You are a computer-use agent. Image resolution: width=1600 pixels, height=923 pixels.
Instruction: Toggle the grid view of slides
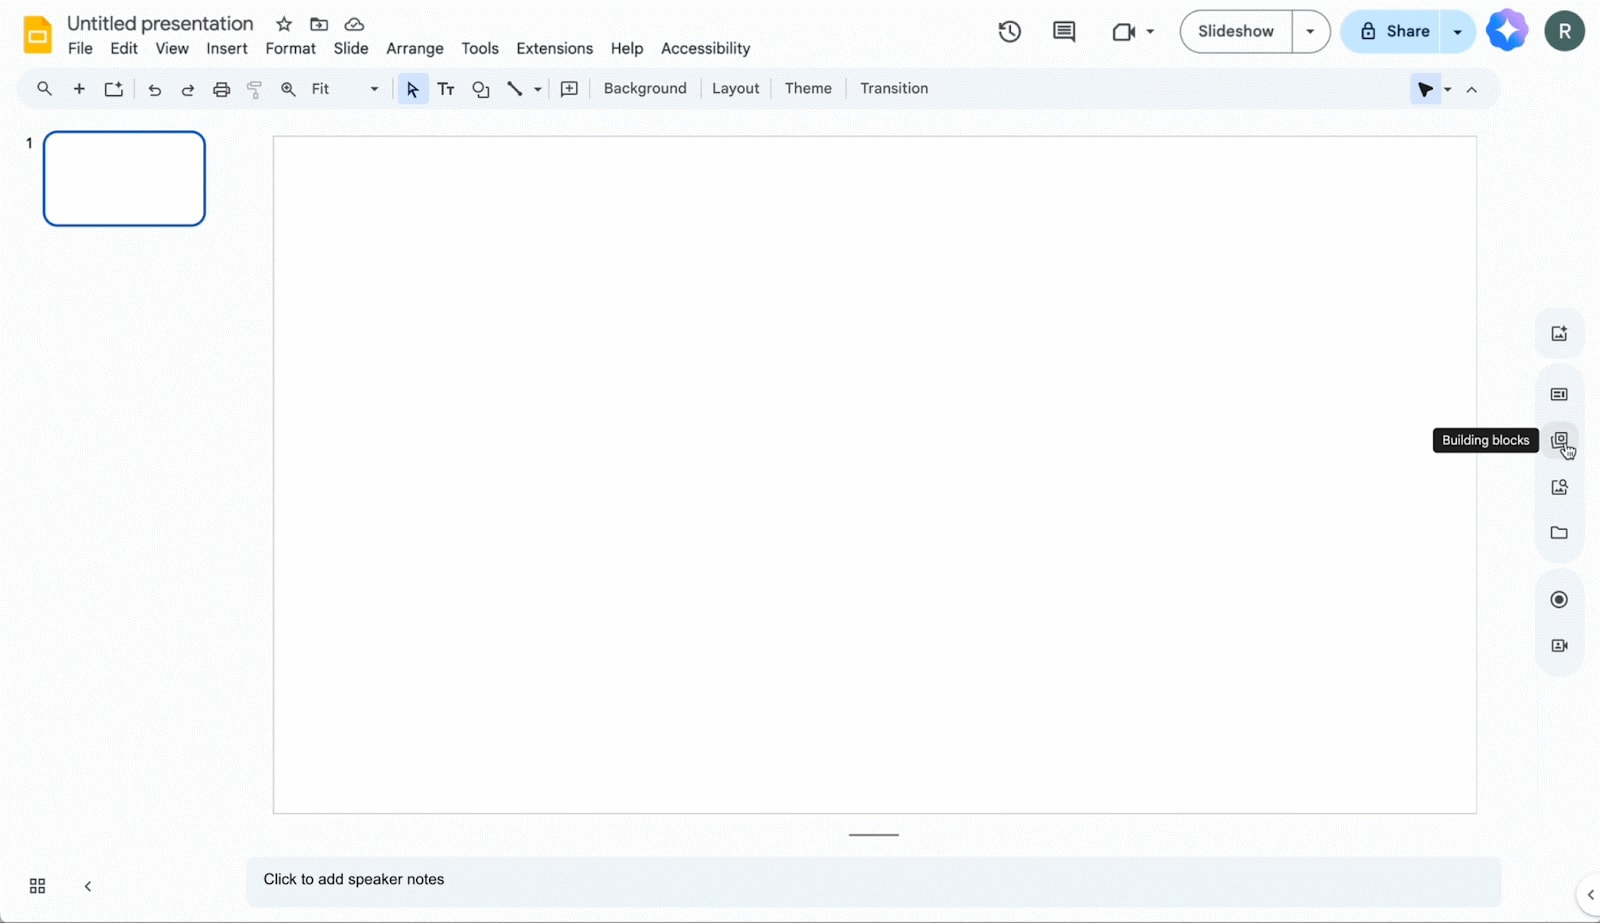pyautogui.click(x=37, y=885)
